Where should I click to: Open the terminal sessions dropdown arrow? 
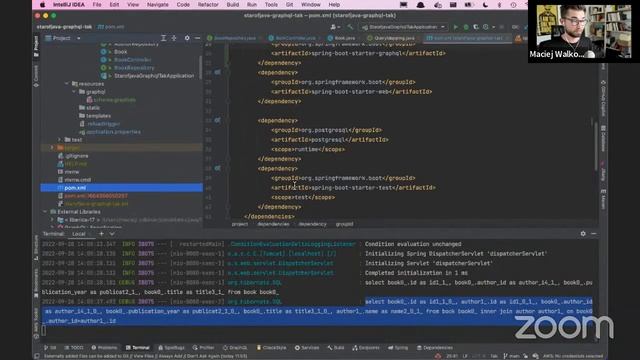(112, 234)
